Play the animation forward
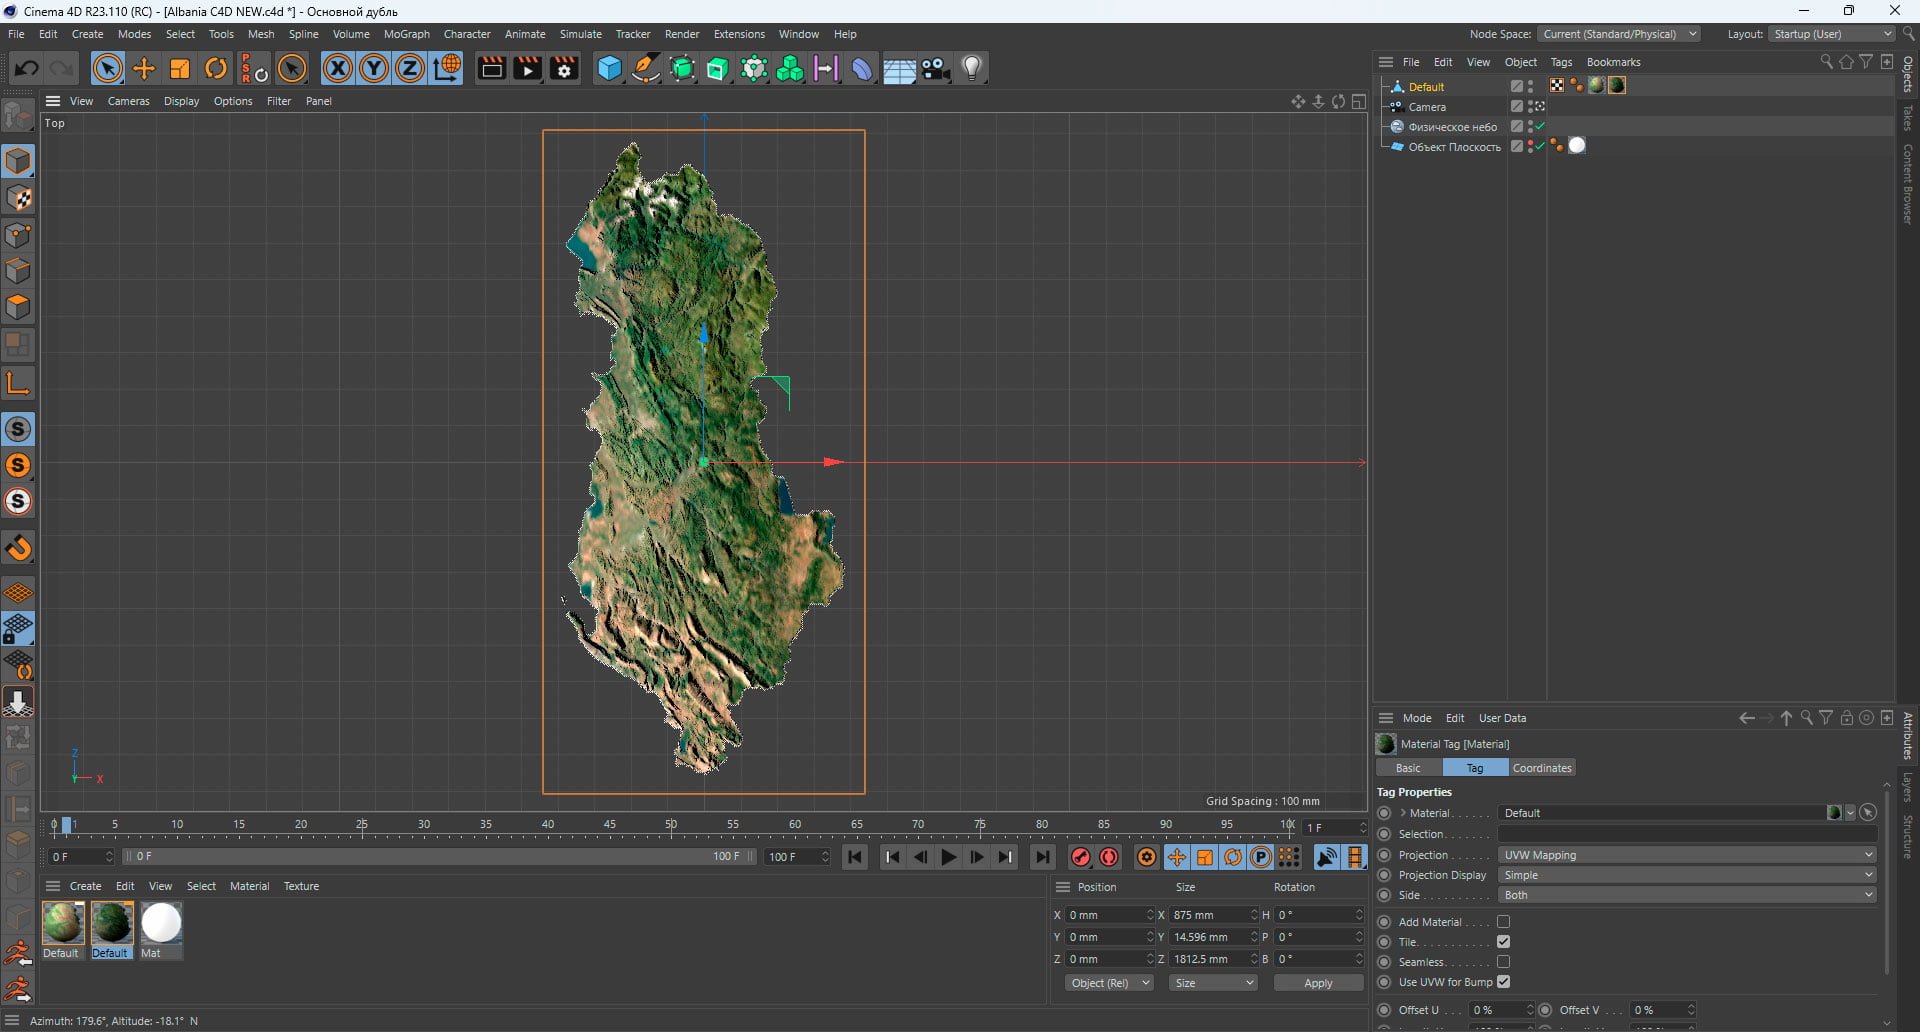Screen dimensions: 1920x1032 pos(948,857)
